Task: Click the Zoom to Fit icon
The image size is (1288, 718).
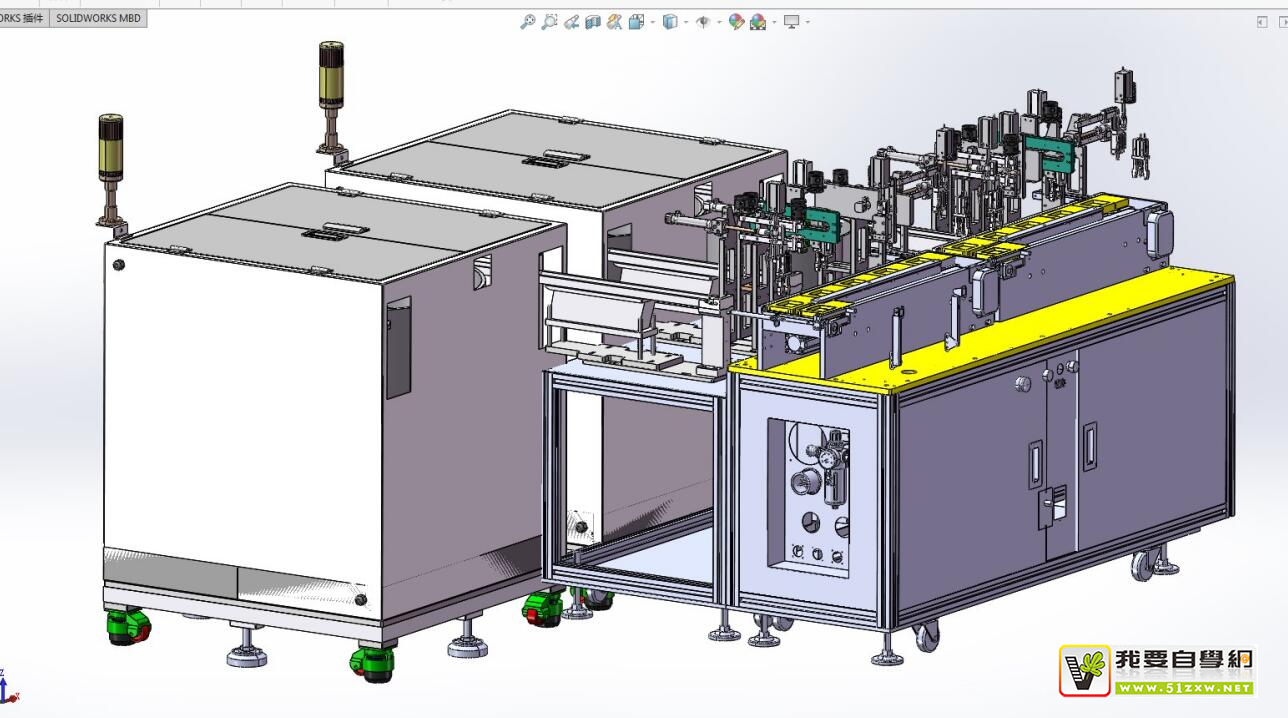Action: coord(527,21)
